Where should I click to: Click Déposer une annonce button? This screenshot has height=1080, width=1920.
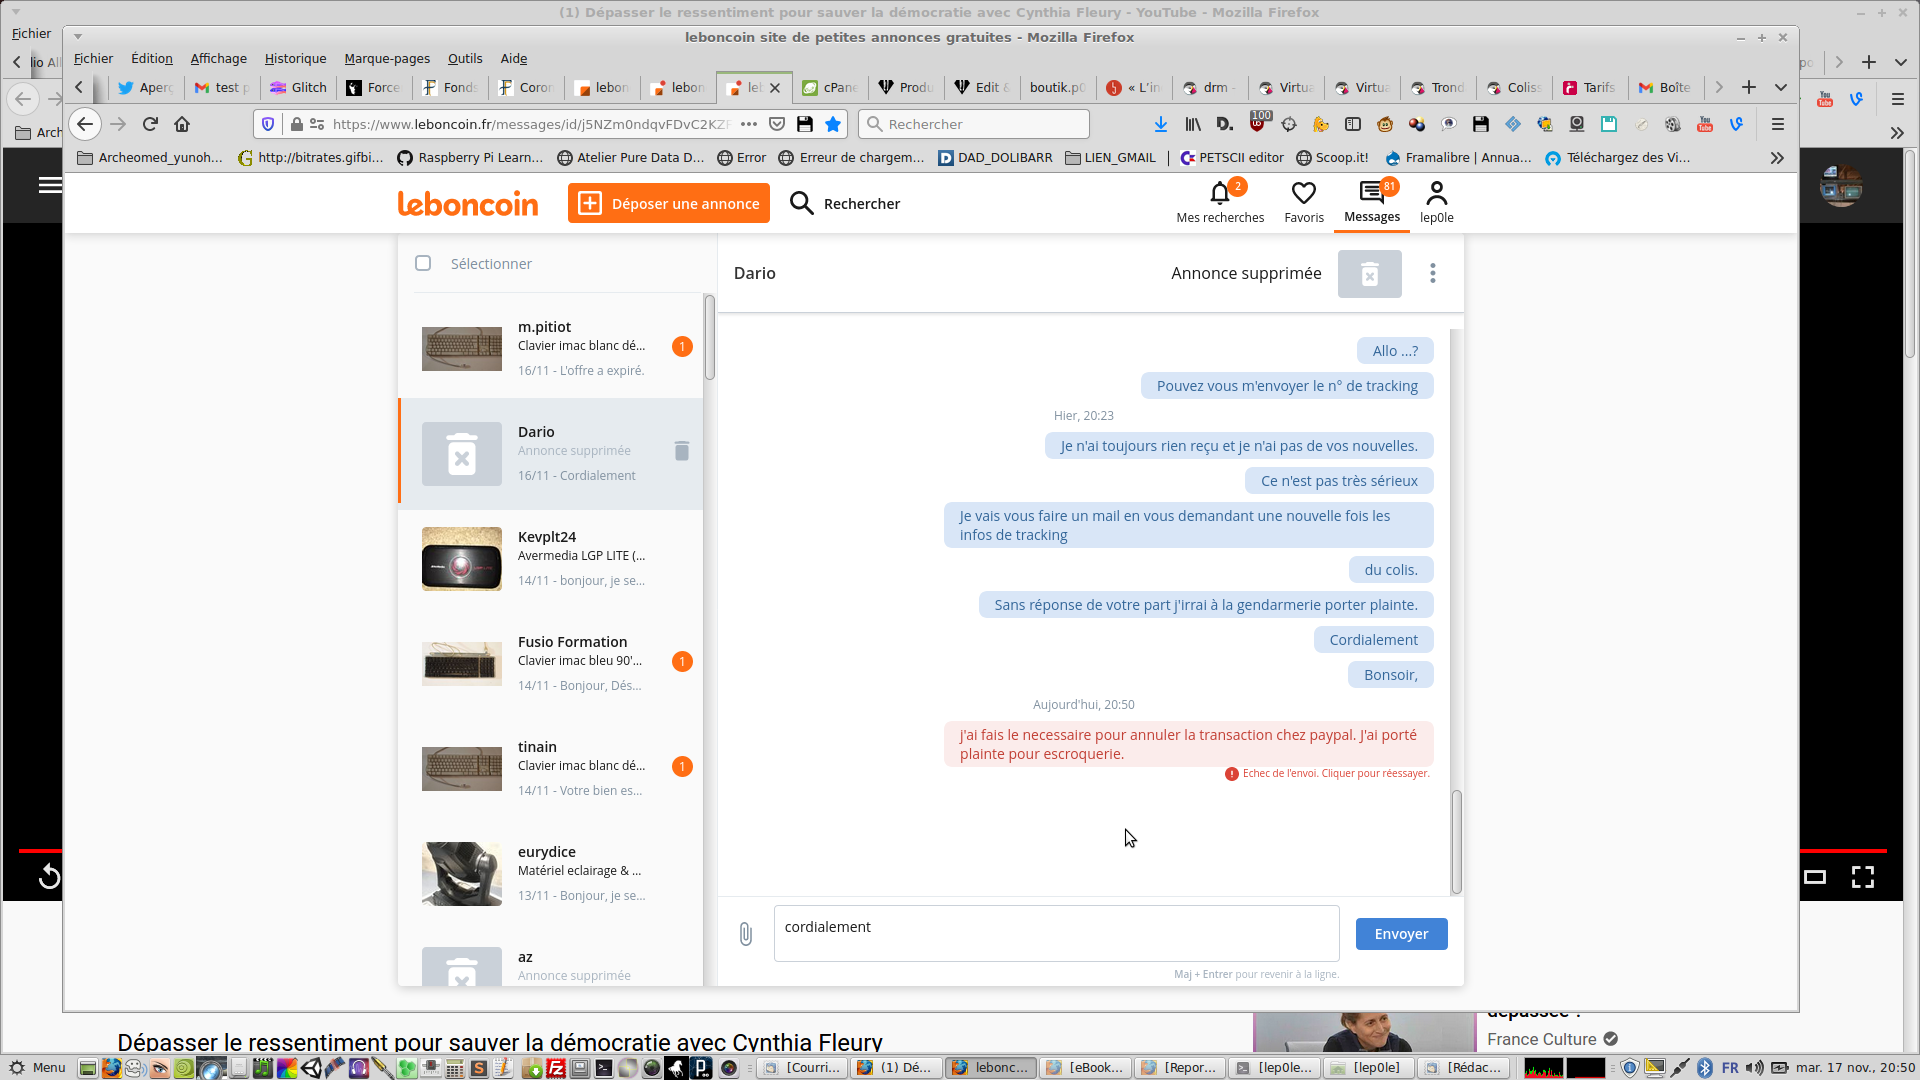click(669, 203)
